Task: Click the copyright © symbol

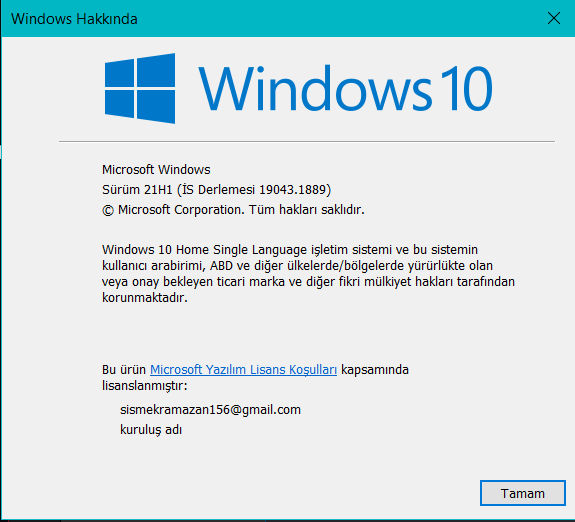Action: [108, 210]
